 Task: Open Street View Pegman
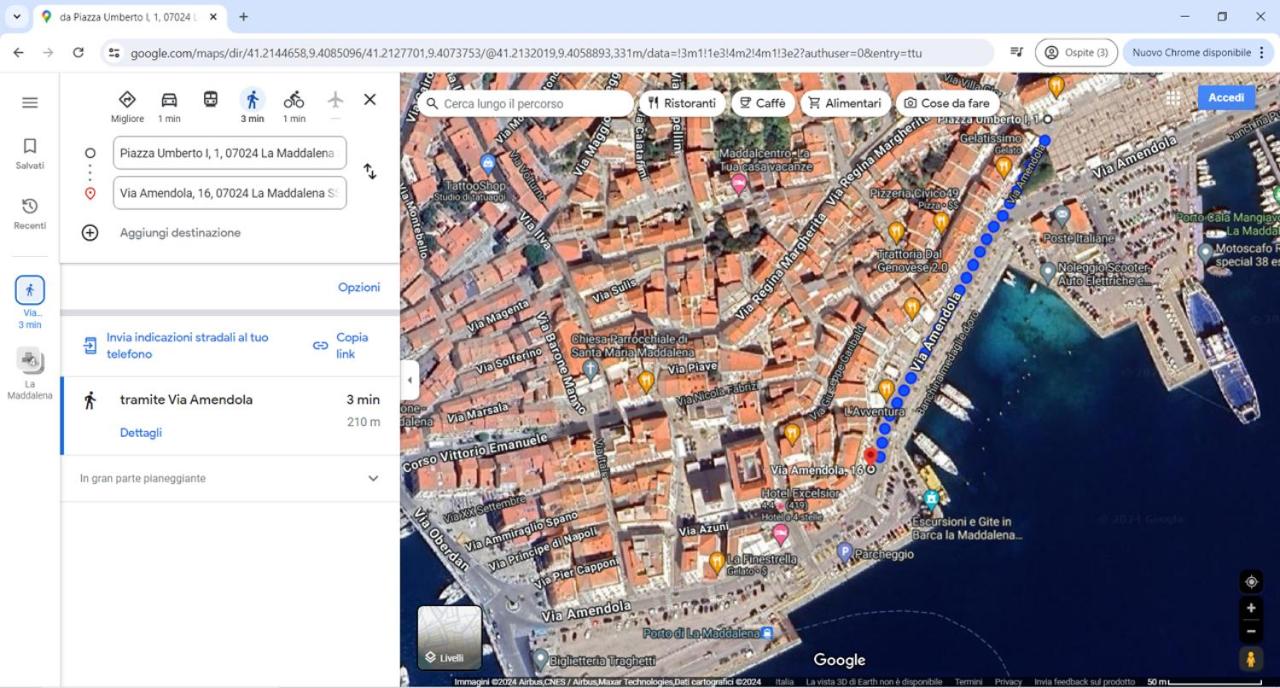point(1251,658)
